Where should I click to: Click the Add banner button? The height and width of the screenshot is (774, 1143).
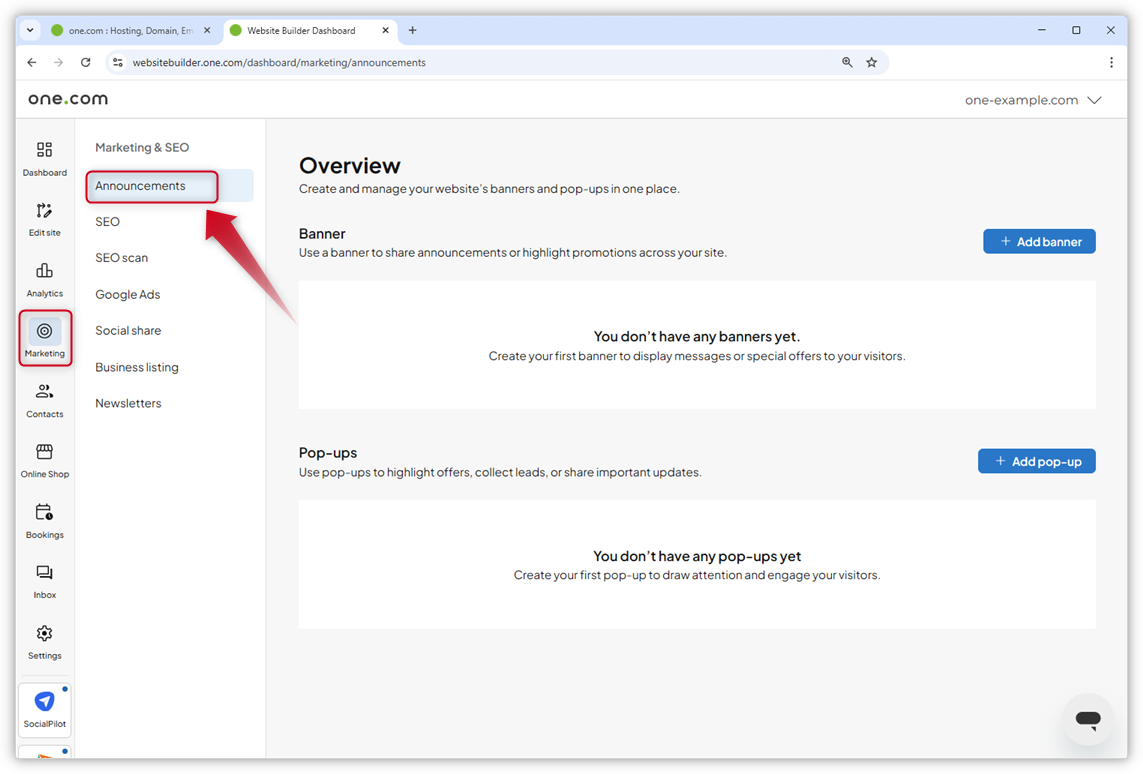(x=1039, y=241)
